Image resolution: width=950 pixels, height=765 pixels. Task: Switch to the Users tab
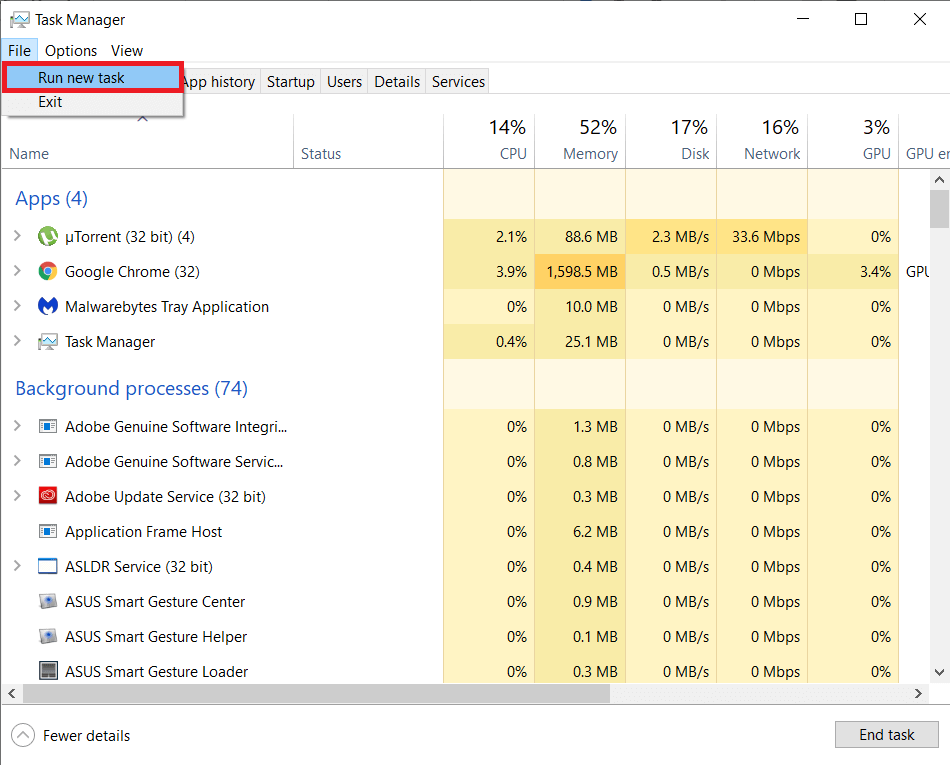(x=344, y=81)
